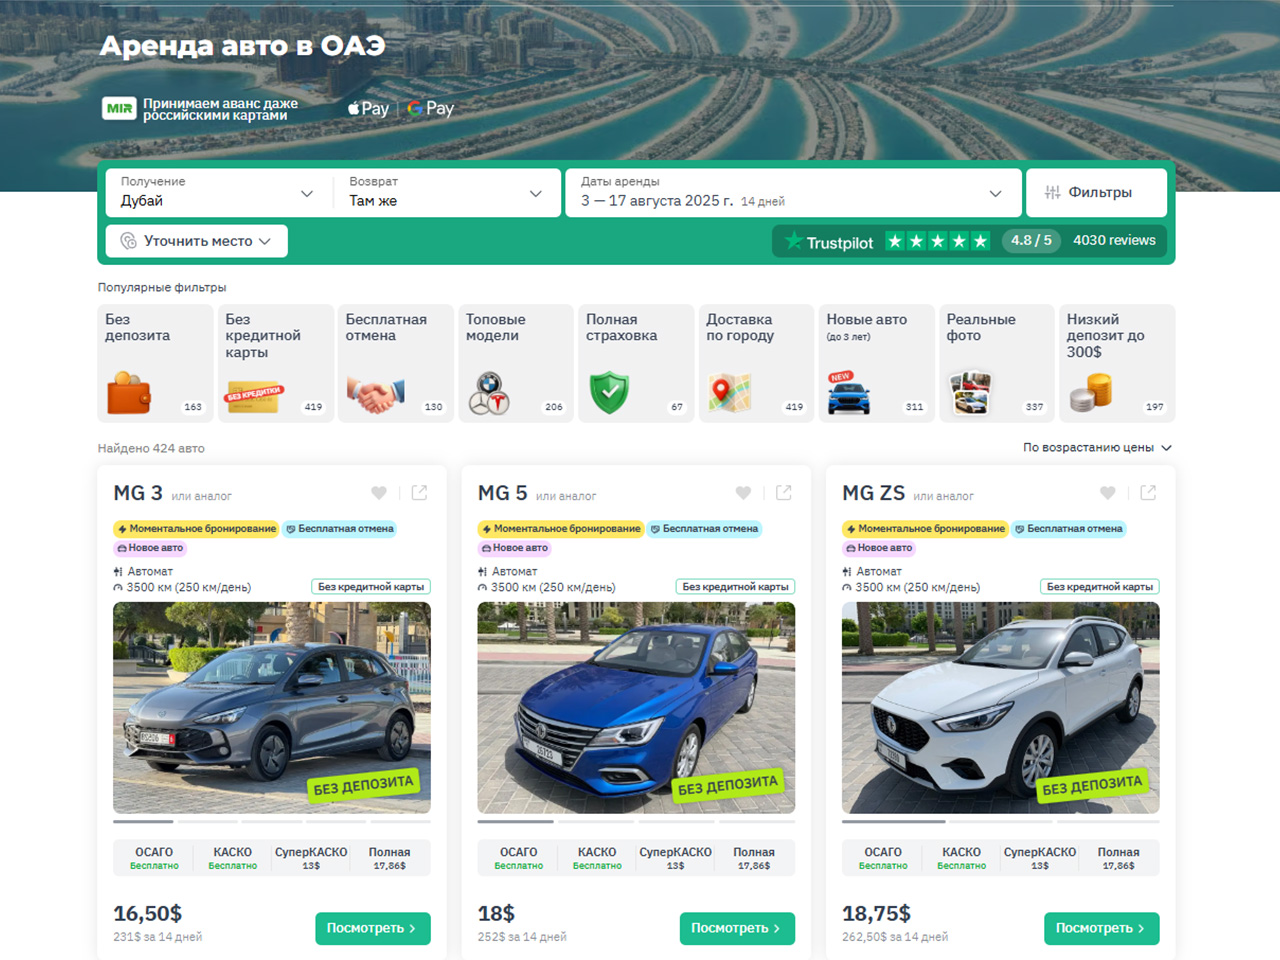Viewport: 1280px width, 960px height.
Task: Toggle 'Низкий депозит до 300$' filter
Action: (1116, 363)
